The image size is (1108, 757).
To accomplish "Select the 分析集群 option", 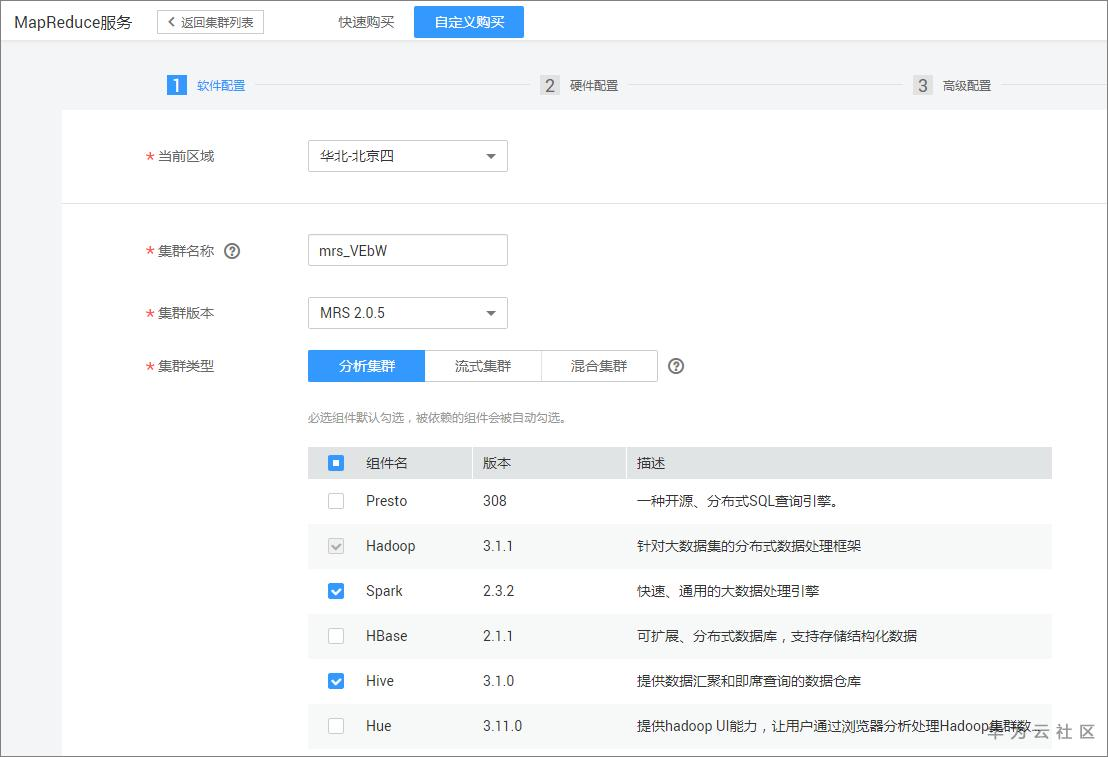I will click(366, 366).
